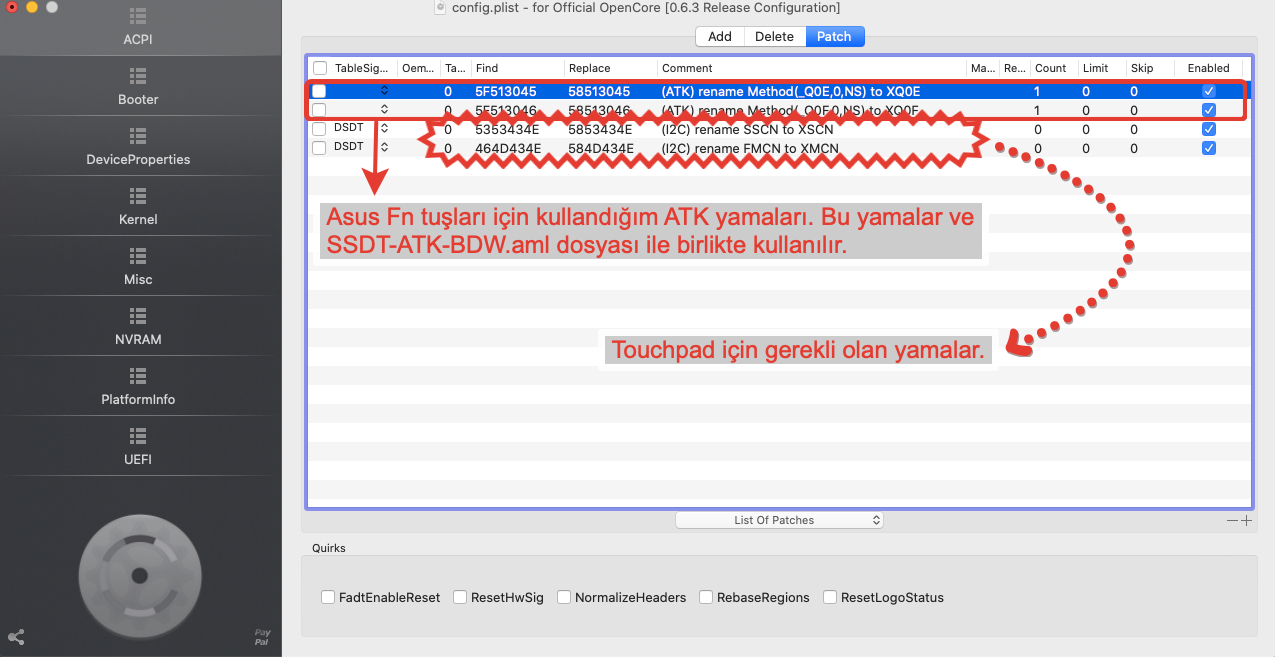Screen dimensions: 1275x657
Task: Switch to the Delete tab
Action: (774, 36)
